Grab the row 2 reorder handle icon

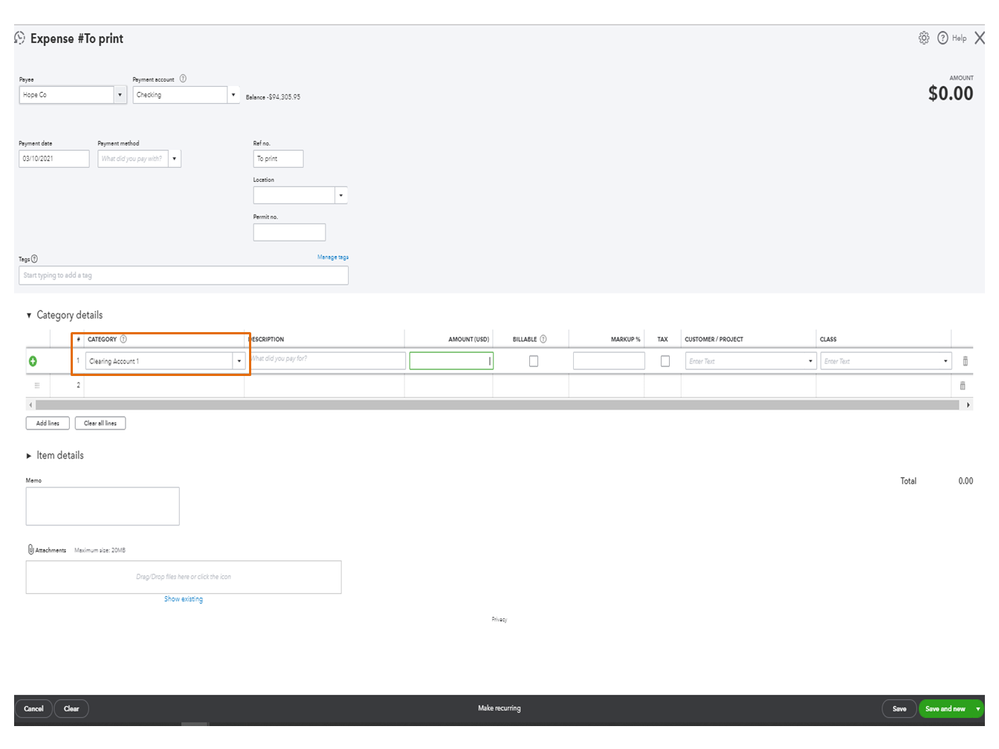click(x=37, y=385)
